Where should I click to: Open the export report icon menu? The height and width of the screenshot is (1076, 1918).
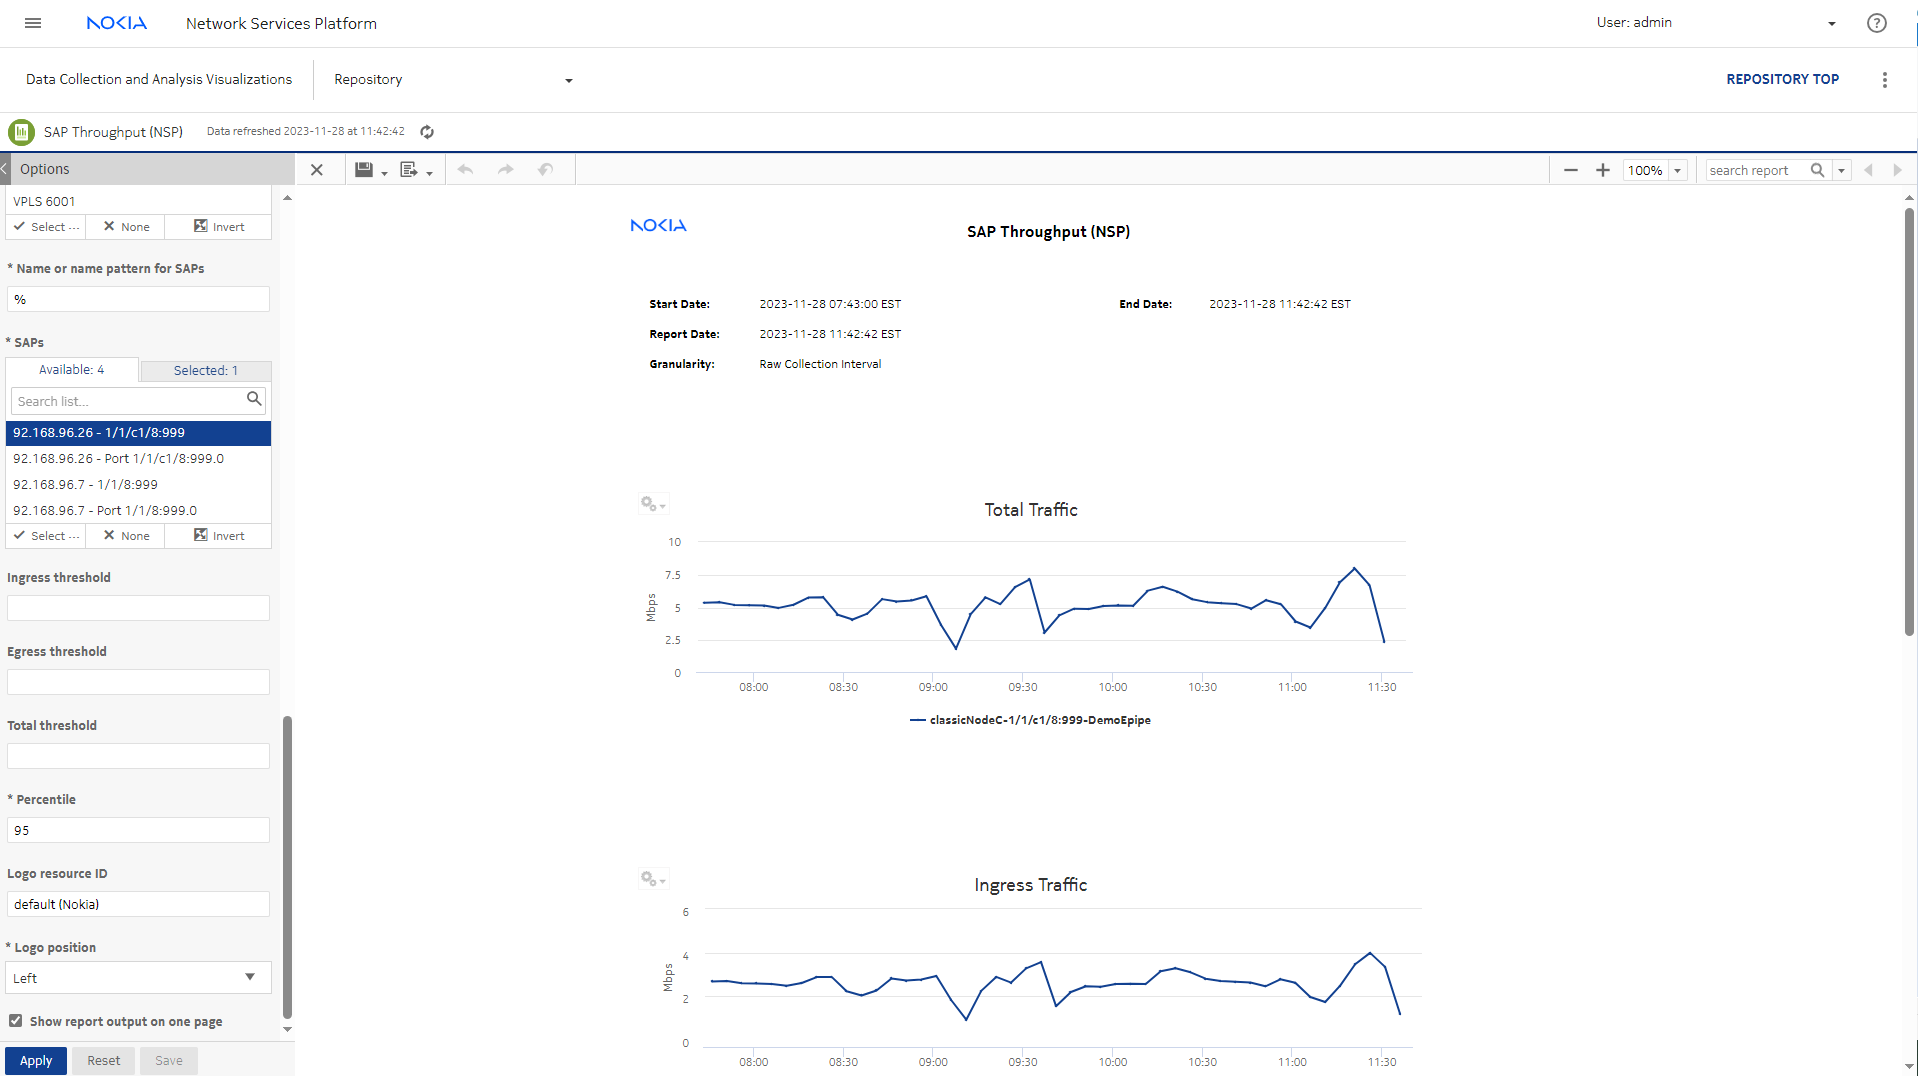(409, 170)
